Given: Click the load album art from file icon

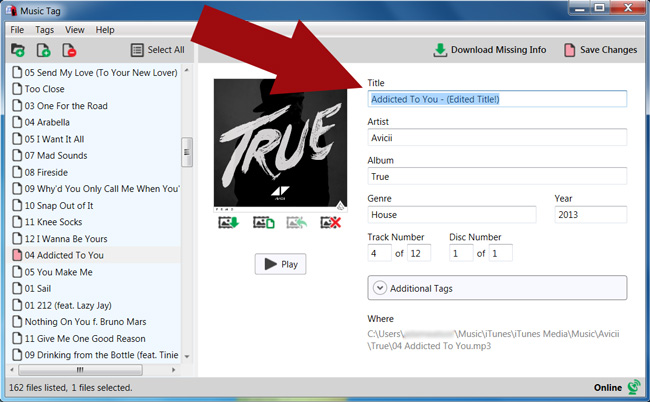Looking at the screenshot, I should coord(264,223).
